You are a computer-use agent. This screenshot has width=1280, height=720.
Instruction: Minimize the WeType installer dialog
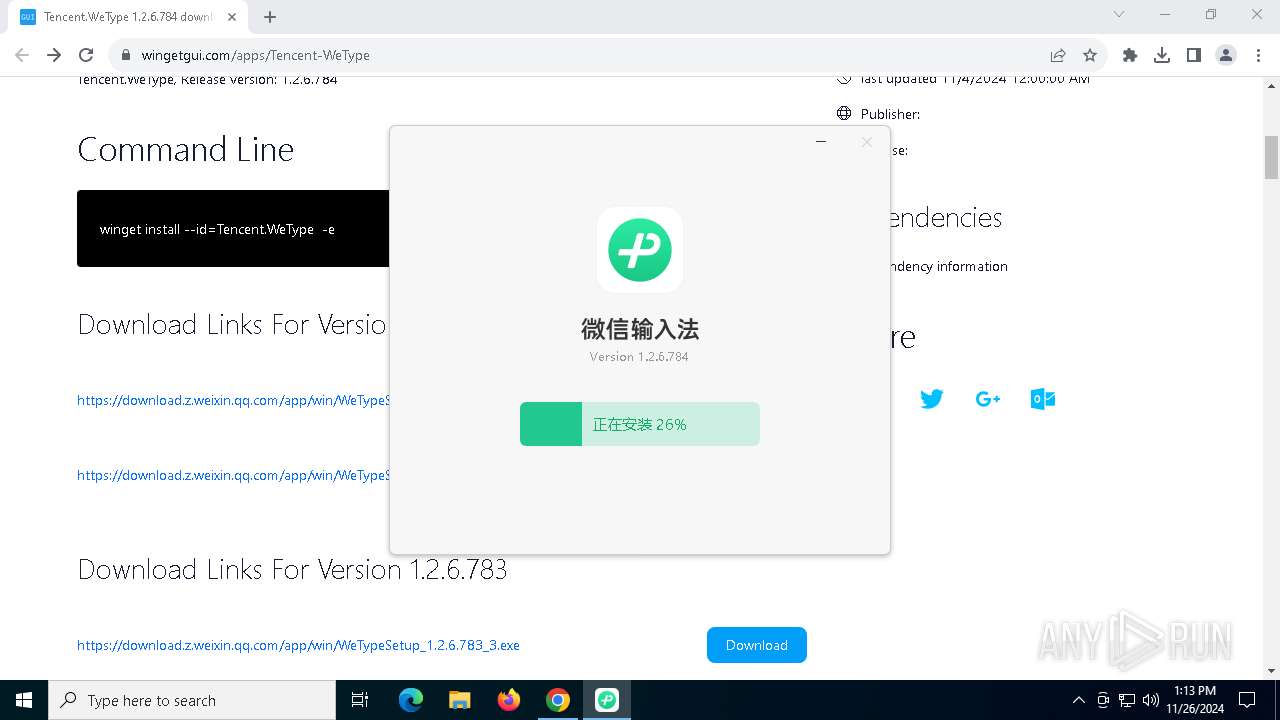[x=821, y=142]
